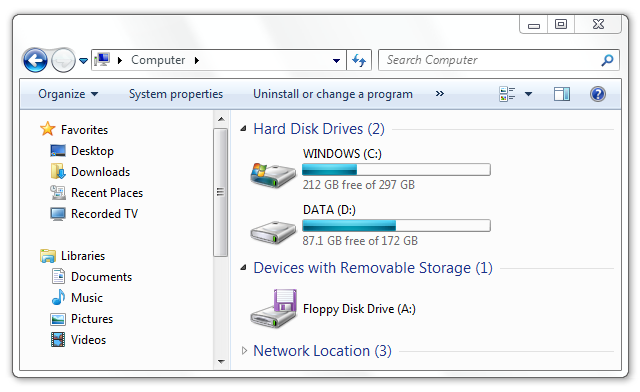Expand the arrow after Computer breadcrumb
This screenshot has width=640, height=392.
pos(197,60)
